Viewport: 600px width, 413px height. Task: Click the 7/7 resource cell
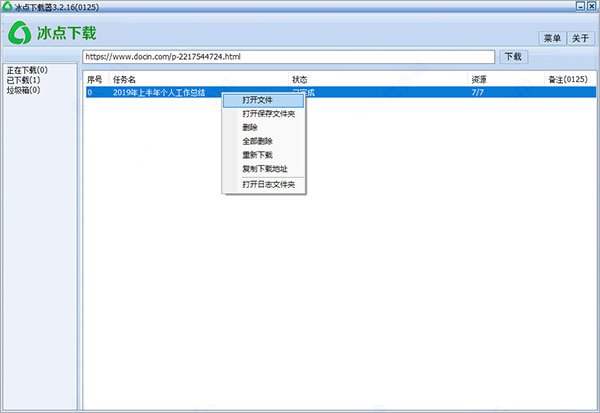coord(478,92)
